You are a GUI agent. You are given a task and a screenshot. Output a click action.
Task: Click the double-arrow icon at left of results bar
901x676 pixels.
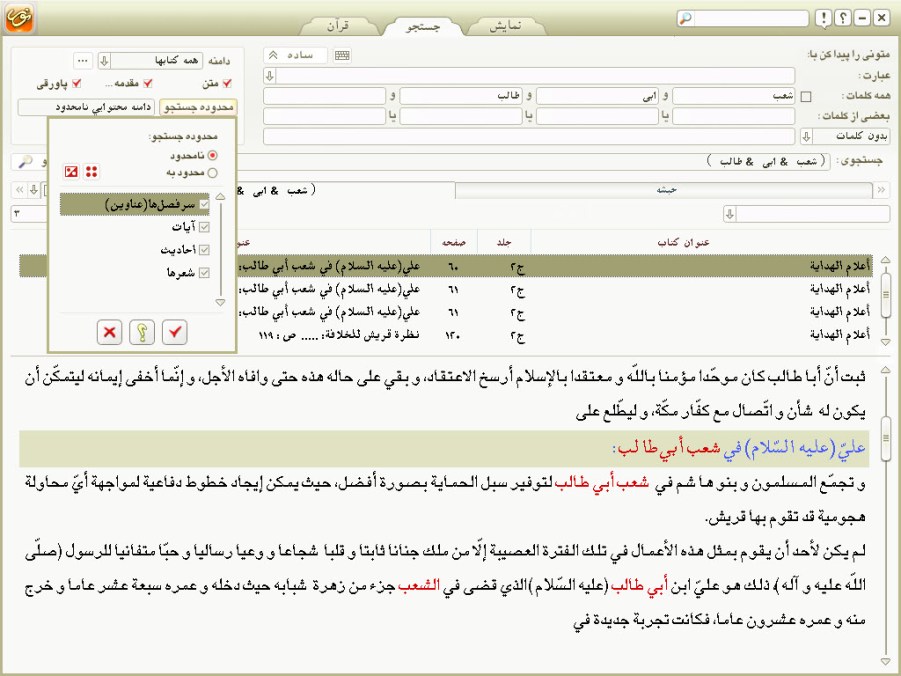[20, 190]
